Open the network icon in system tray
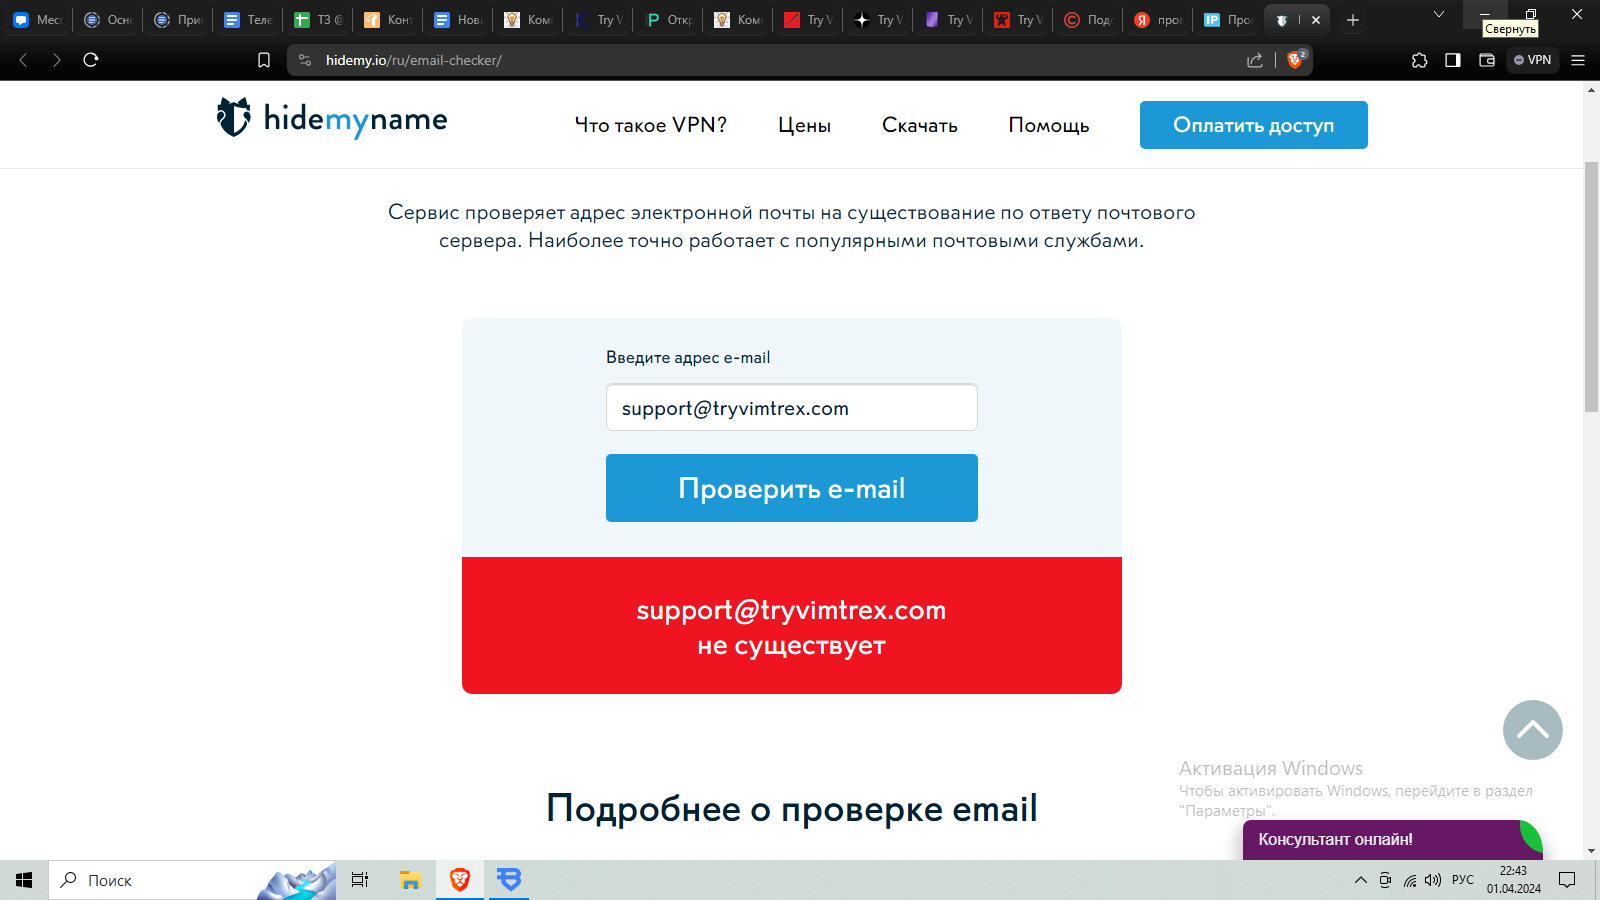Screen dimensions: 1600x900 point(1409,880)
